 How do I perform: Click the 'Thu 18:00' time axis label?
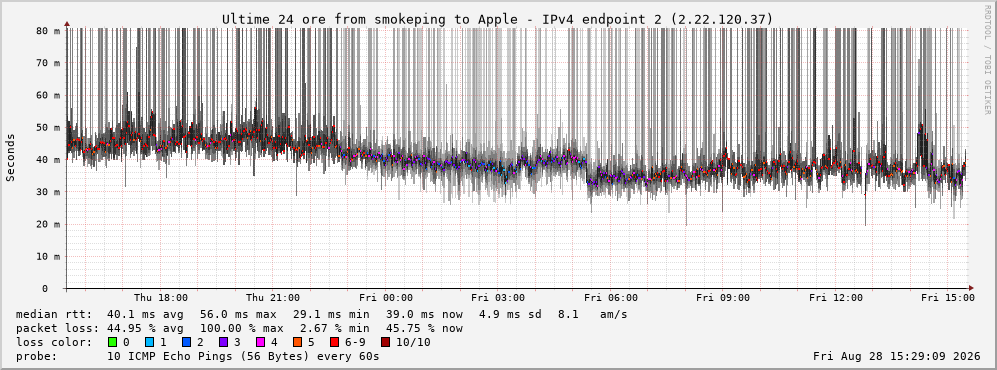point(161,298)
